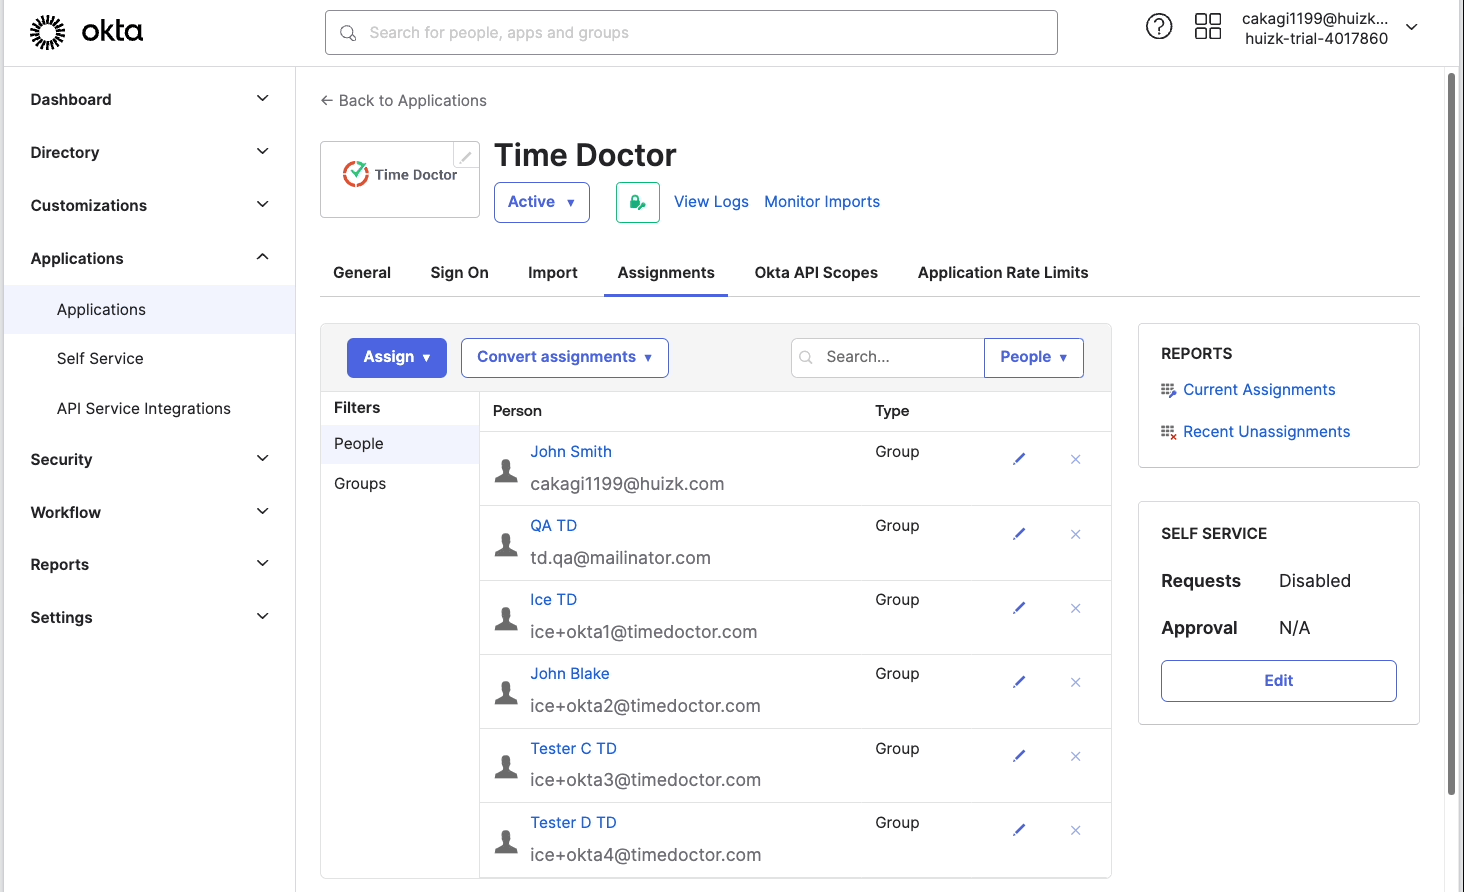
Task: Click the Recent Unassignments report icon
Action: [1168, 432]
